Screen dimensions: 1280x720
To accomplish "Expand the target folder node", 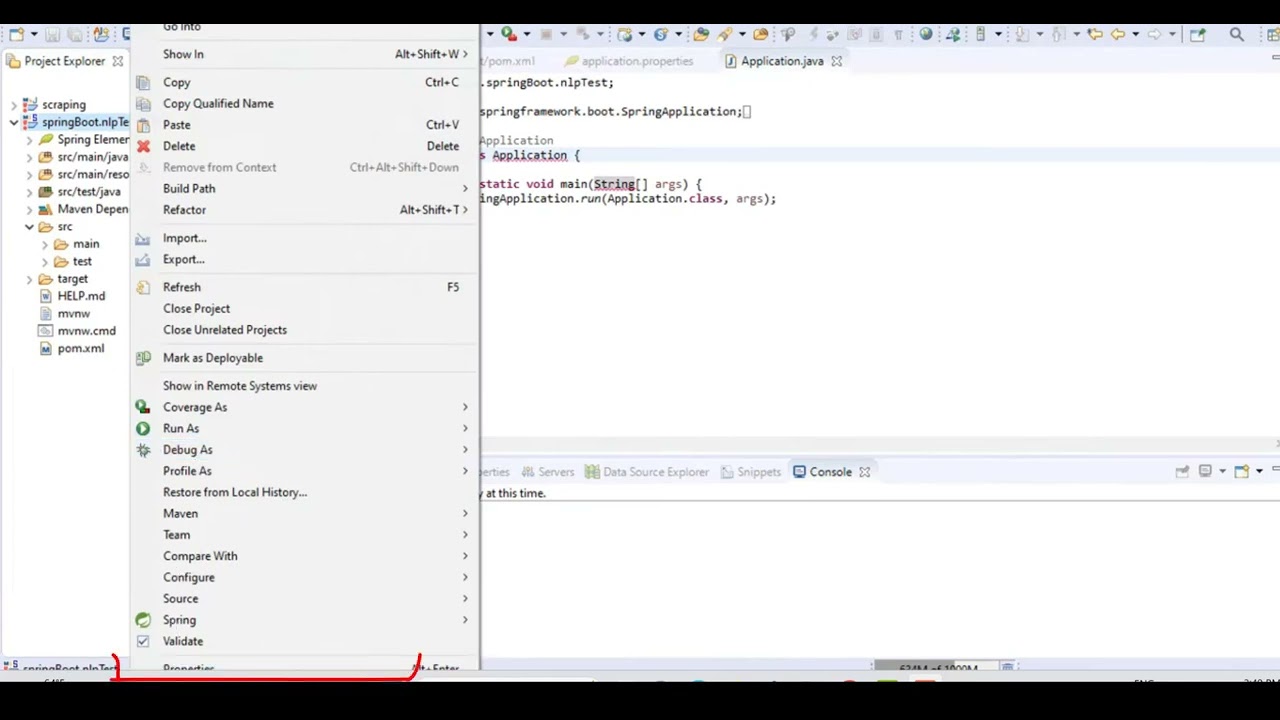I will point(30,279).
